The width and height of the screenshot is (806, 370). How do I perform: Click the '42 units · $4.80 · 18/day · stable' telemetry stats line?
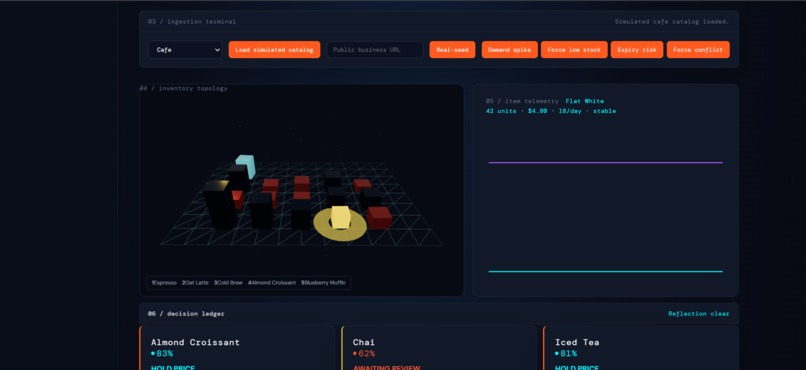(x=551, y=111)
